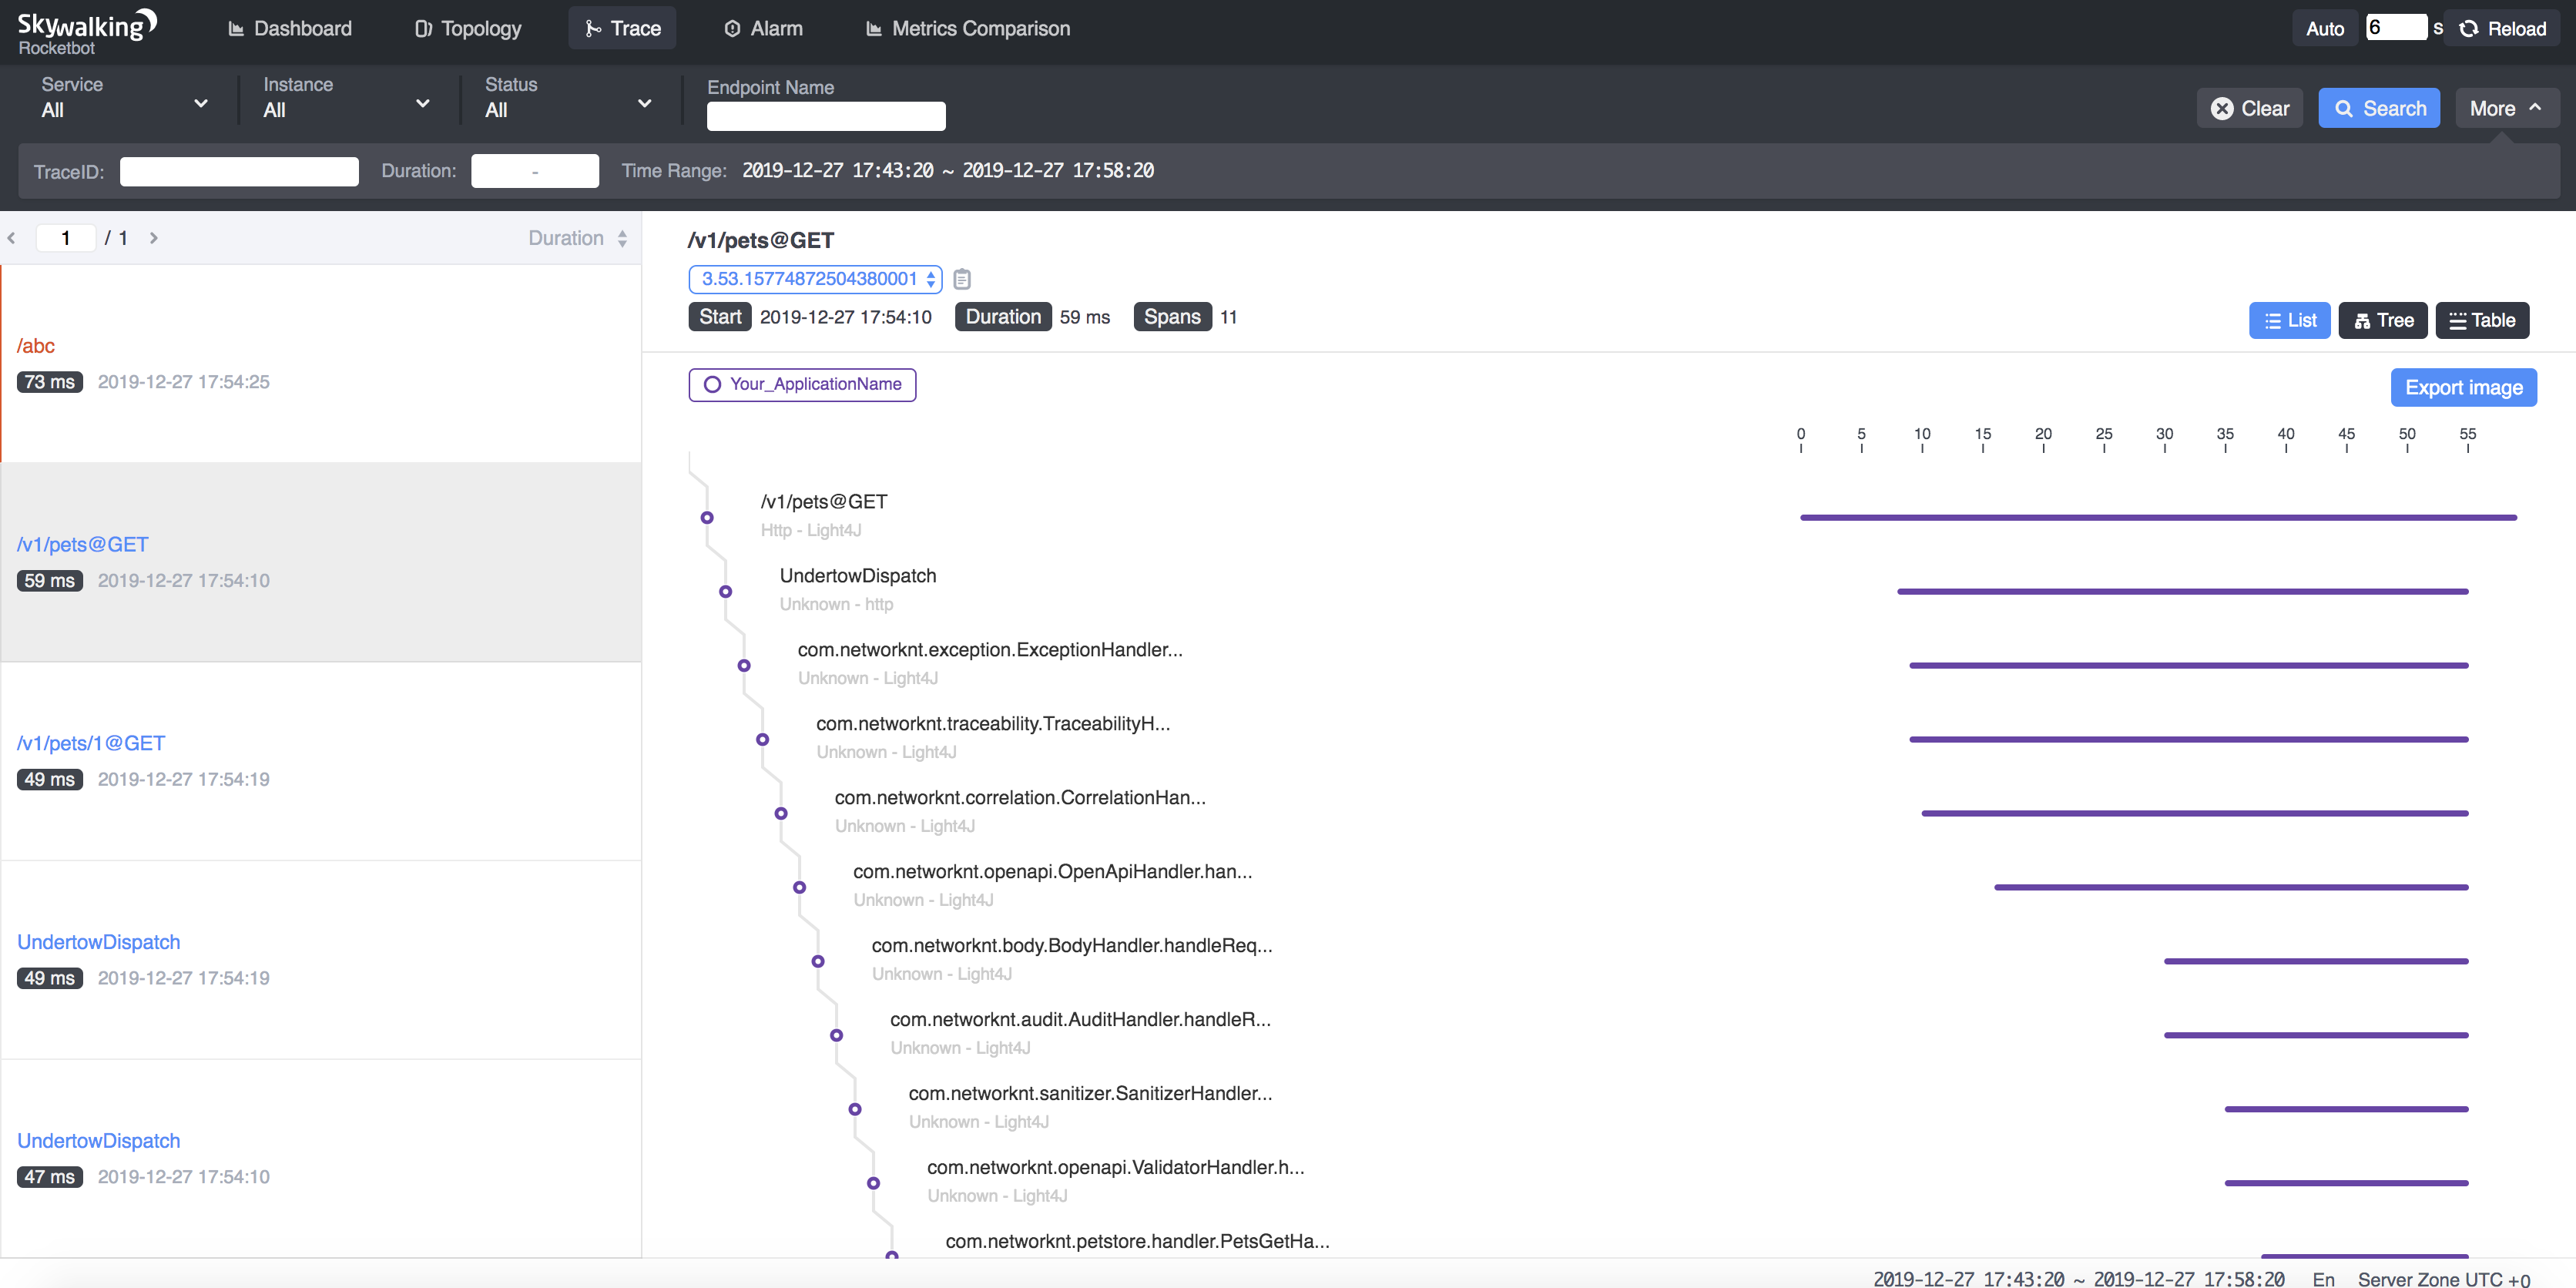Click the Clear button to reset filters
Viewport: 2576px width, 1288px height.
(x=2251, y=109)
